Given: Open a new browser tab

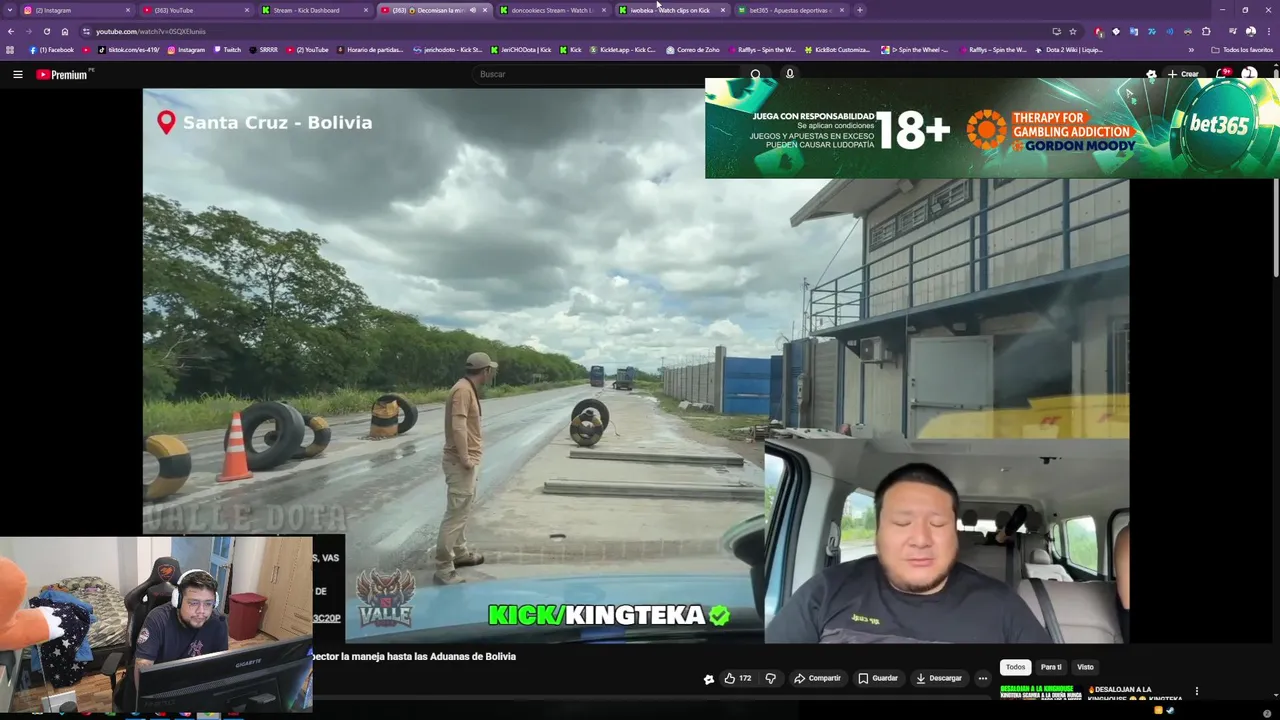Looking at the screenshot, I should coord(860,10).
